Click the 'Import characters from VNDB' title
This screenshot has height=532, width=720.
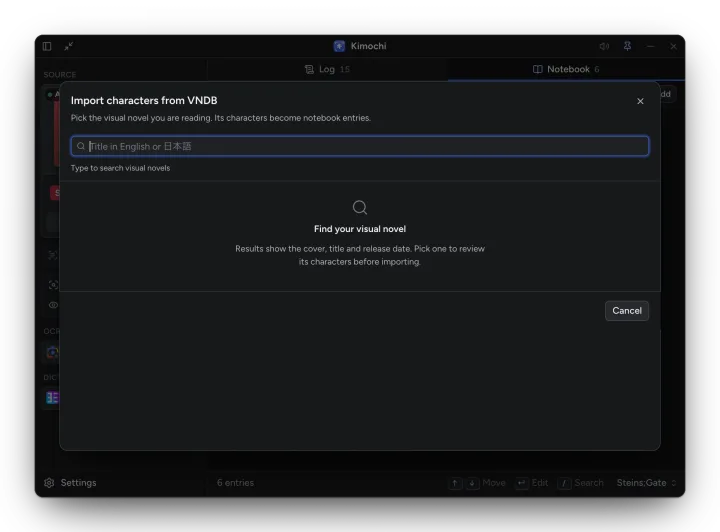pyautogui.click(x=144, y=100)
